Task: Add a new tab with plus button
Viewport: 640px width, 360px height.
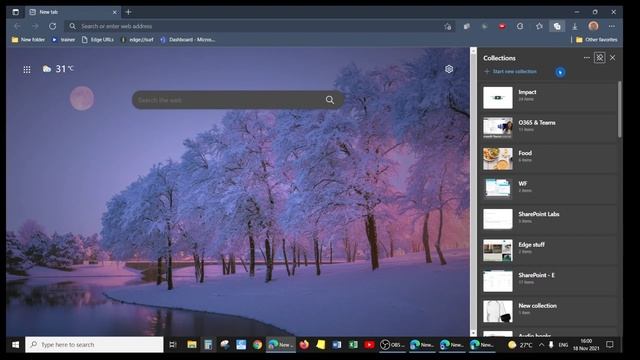Action: 129,12
